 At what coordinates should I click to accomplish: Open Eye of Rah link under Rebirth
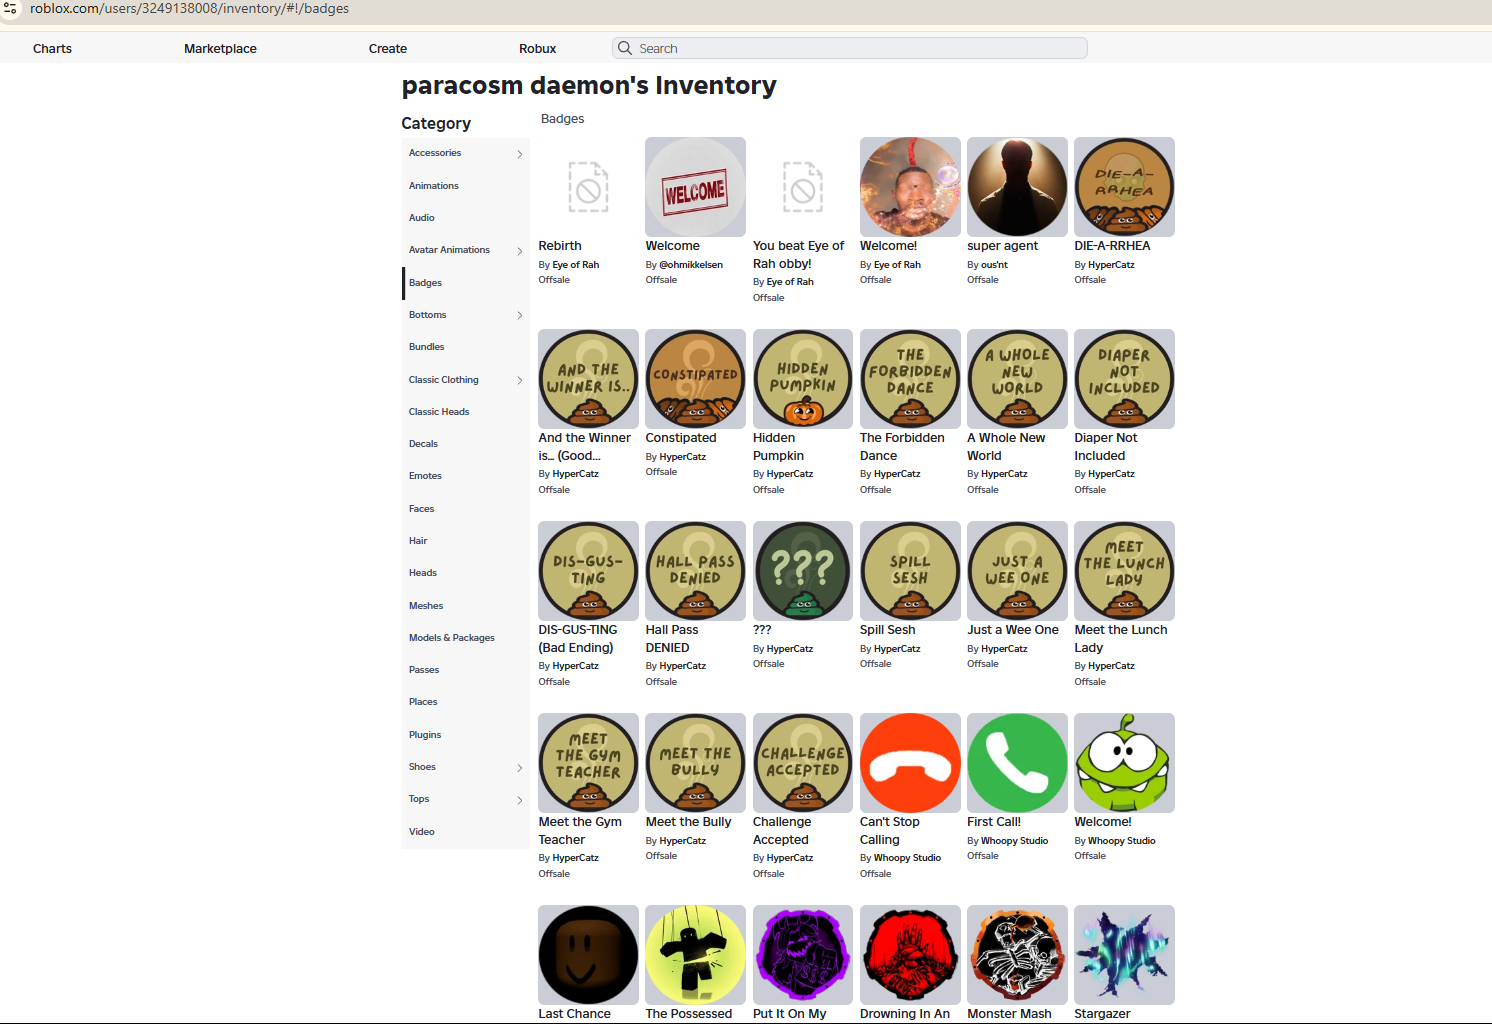pyautogui.click(x=576, y=265)
